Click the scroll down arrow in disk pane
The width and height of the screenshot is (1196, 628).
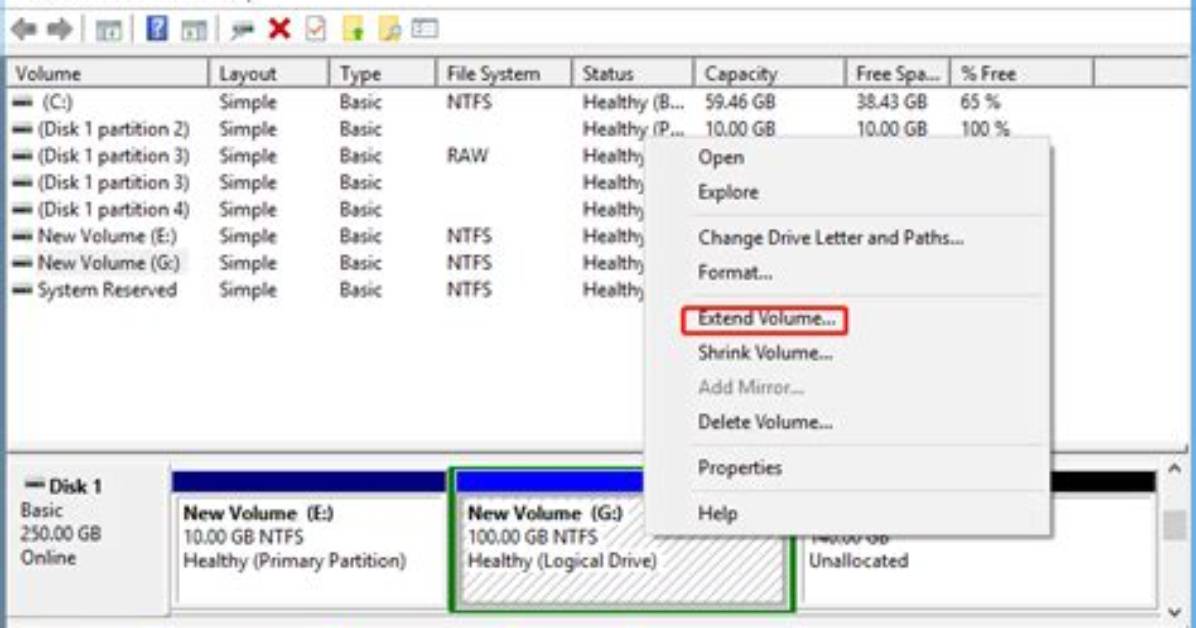pyautogui.click(x=1175, y=613)
